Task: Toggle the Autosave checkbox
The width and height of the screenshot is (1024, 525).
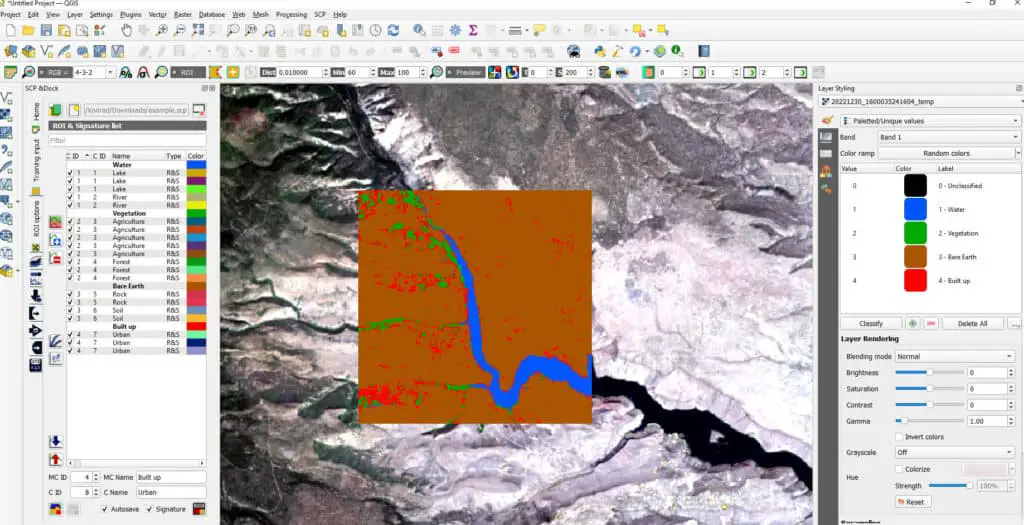Action: (x=107, y=509)
